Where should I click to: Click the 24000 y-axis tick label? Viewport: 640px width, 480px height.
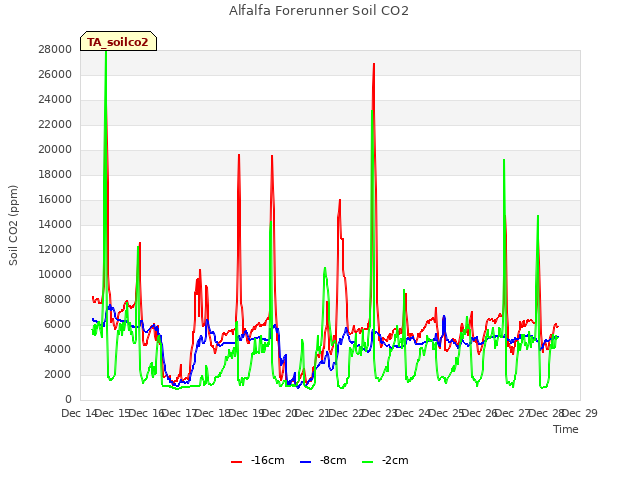click(x=55, y=99)
